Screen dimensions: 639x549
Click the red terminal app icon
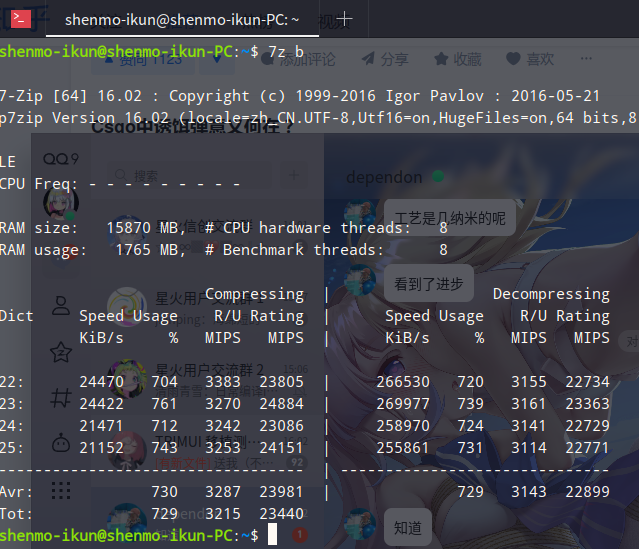[21, 19]
